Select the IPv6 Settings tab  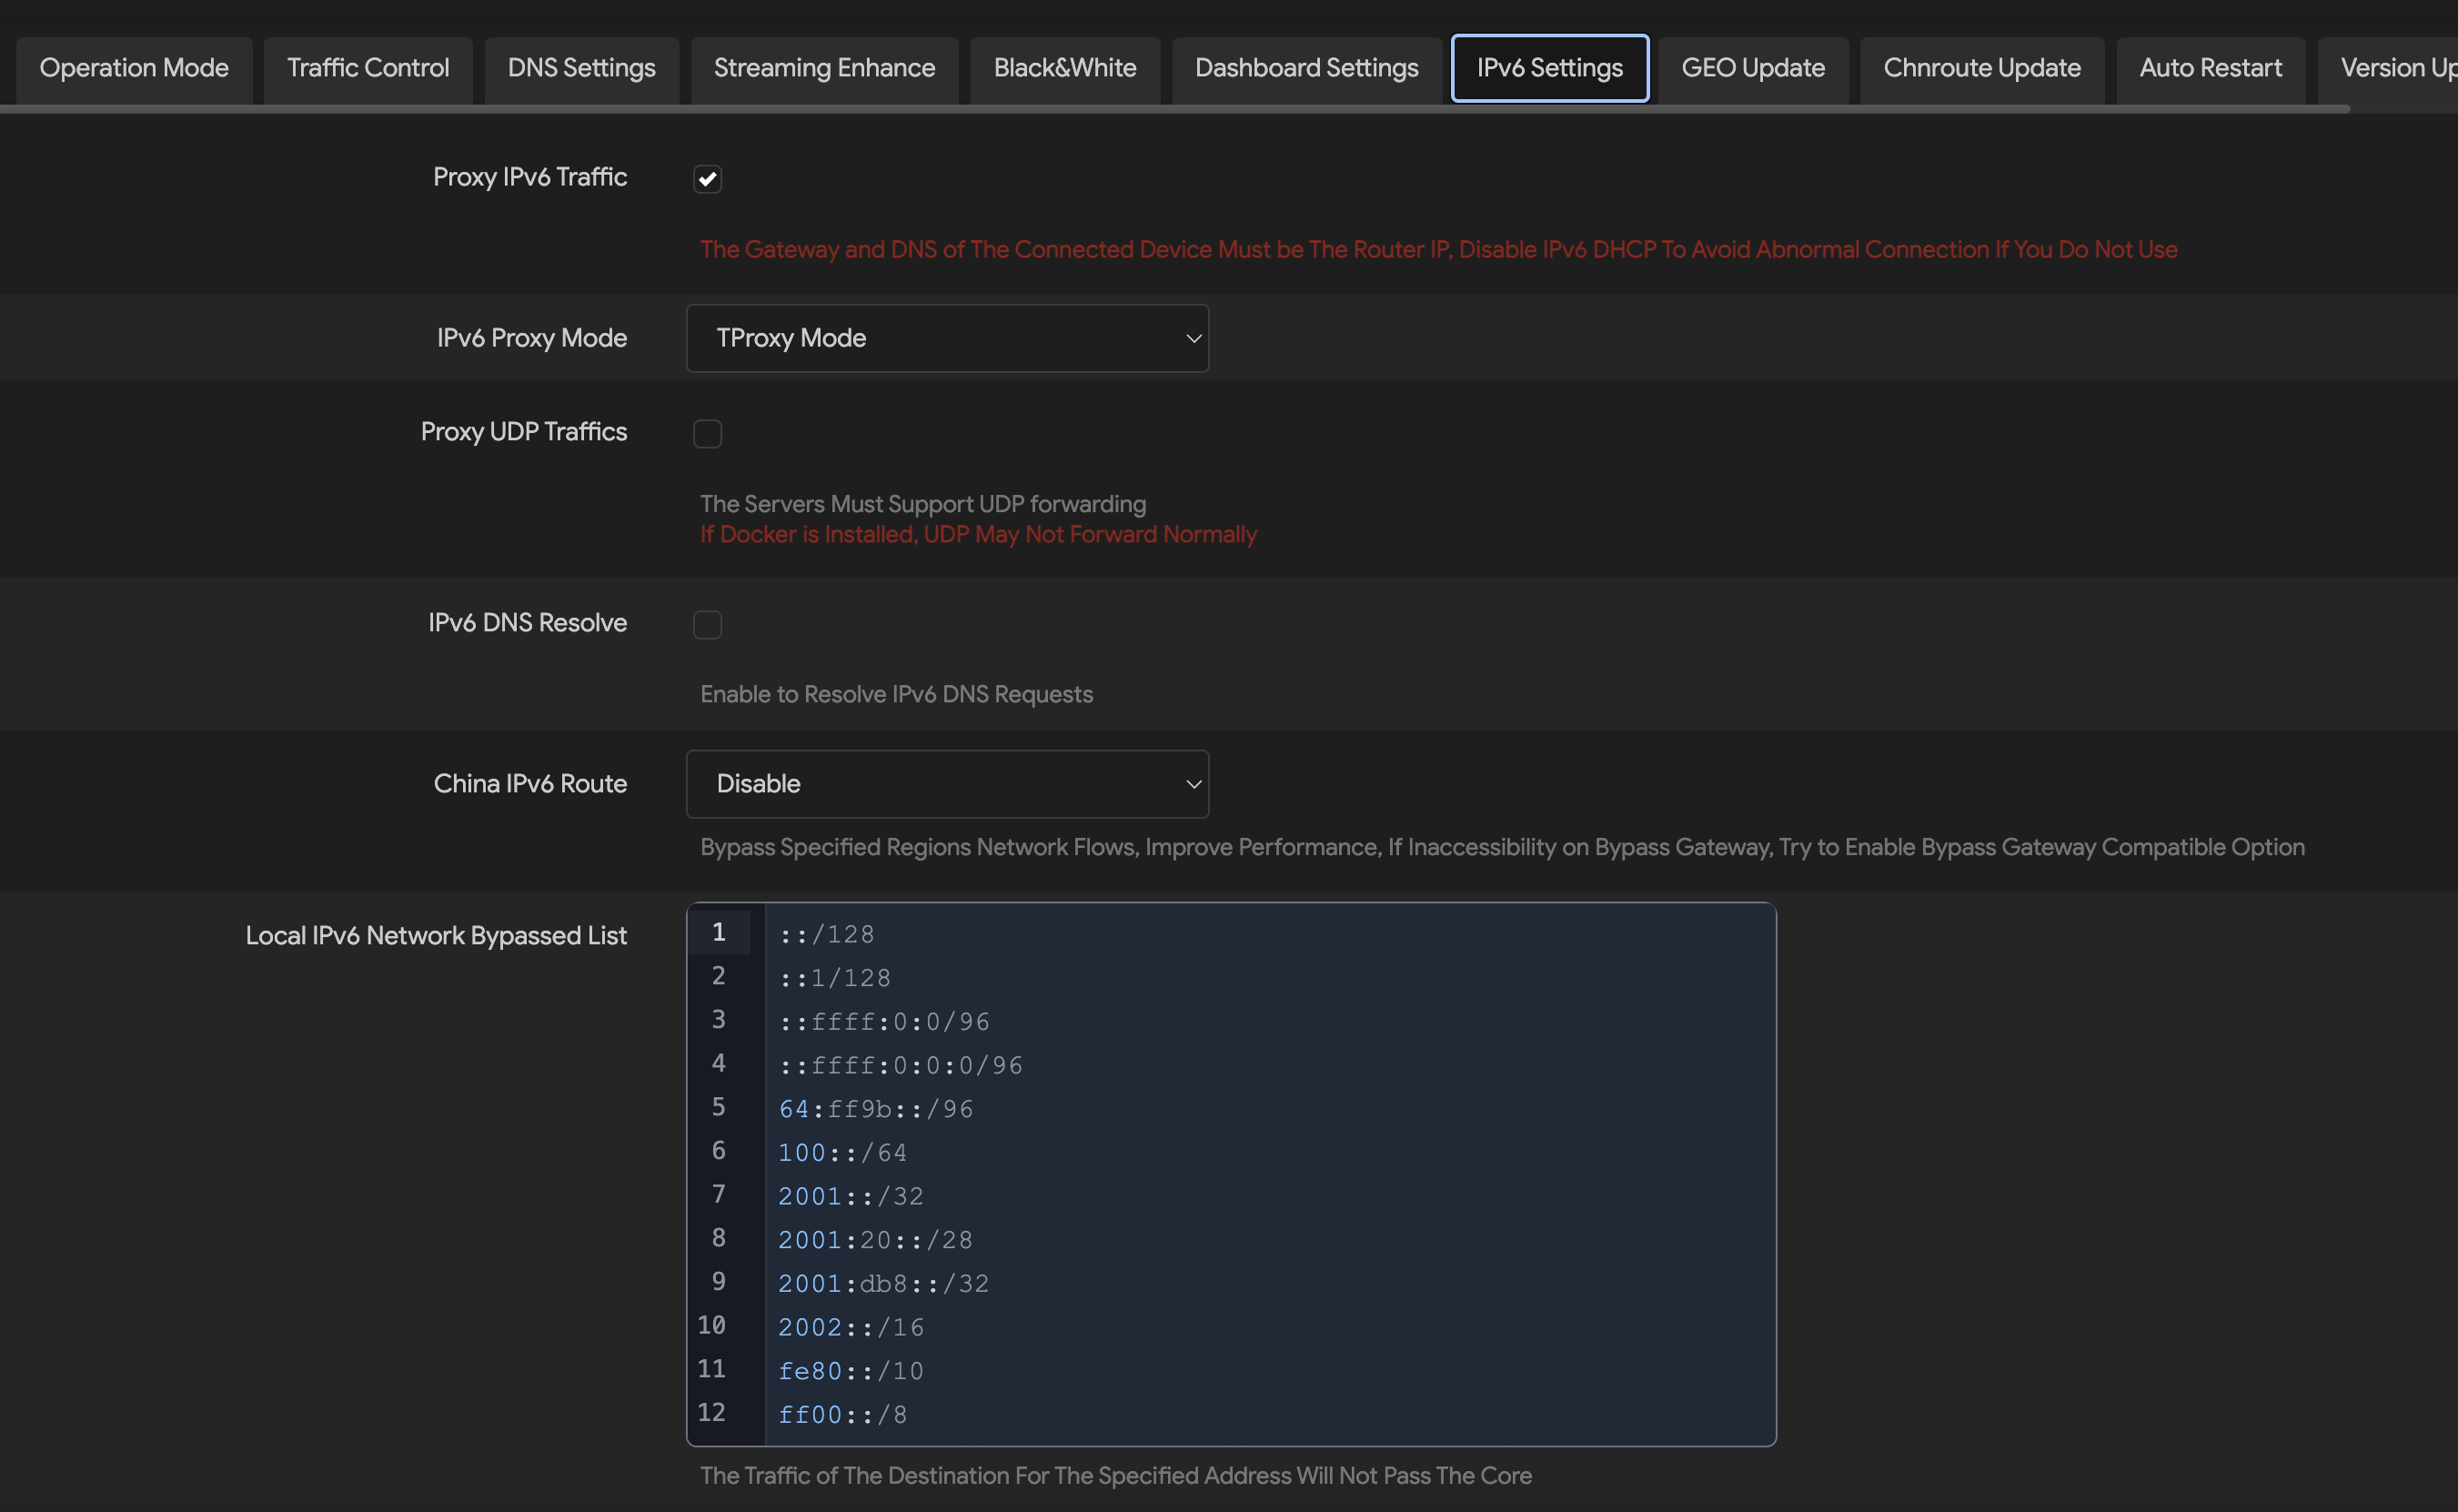(x=1550, y=68)
